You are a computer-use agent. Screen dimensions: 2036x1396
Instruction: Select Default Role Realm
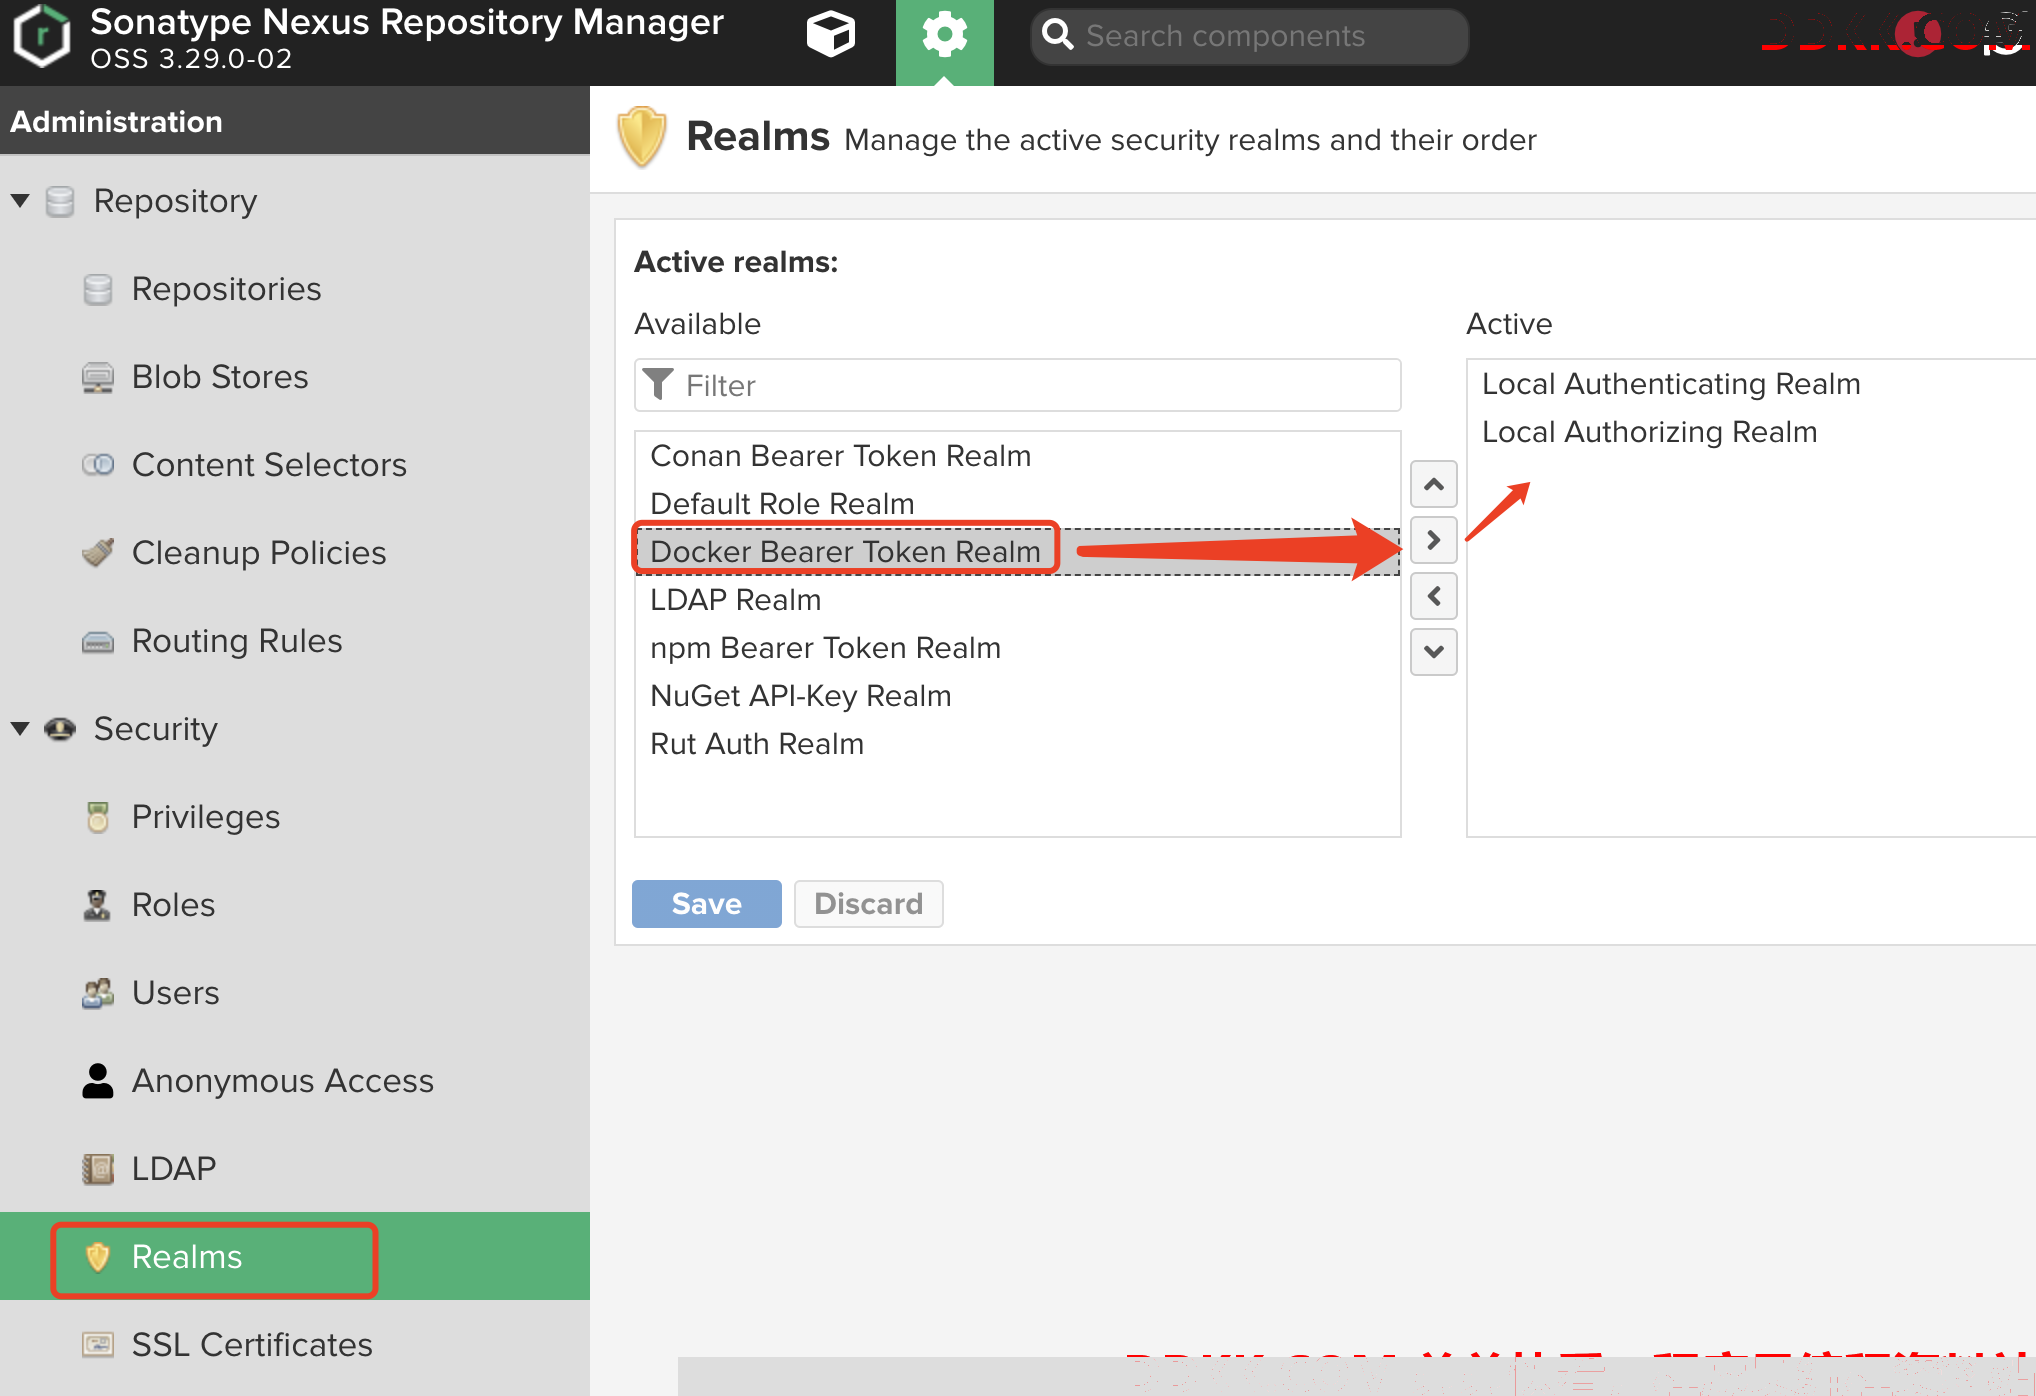click(x=1018, y=504)
